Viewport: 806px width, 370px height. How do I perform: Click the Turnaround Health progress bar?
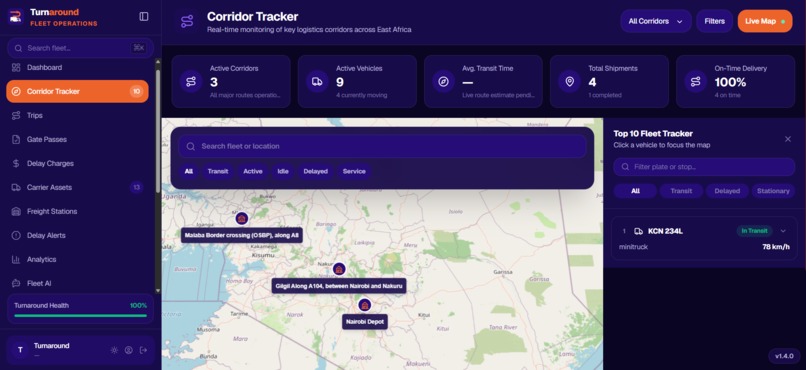point(81,316)
